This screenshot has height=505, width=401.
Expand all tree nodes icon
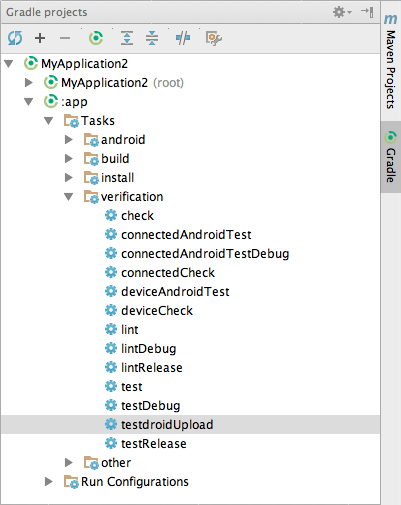click(x=127, y=38)
